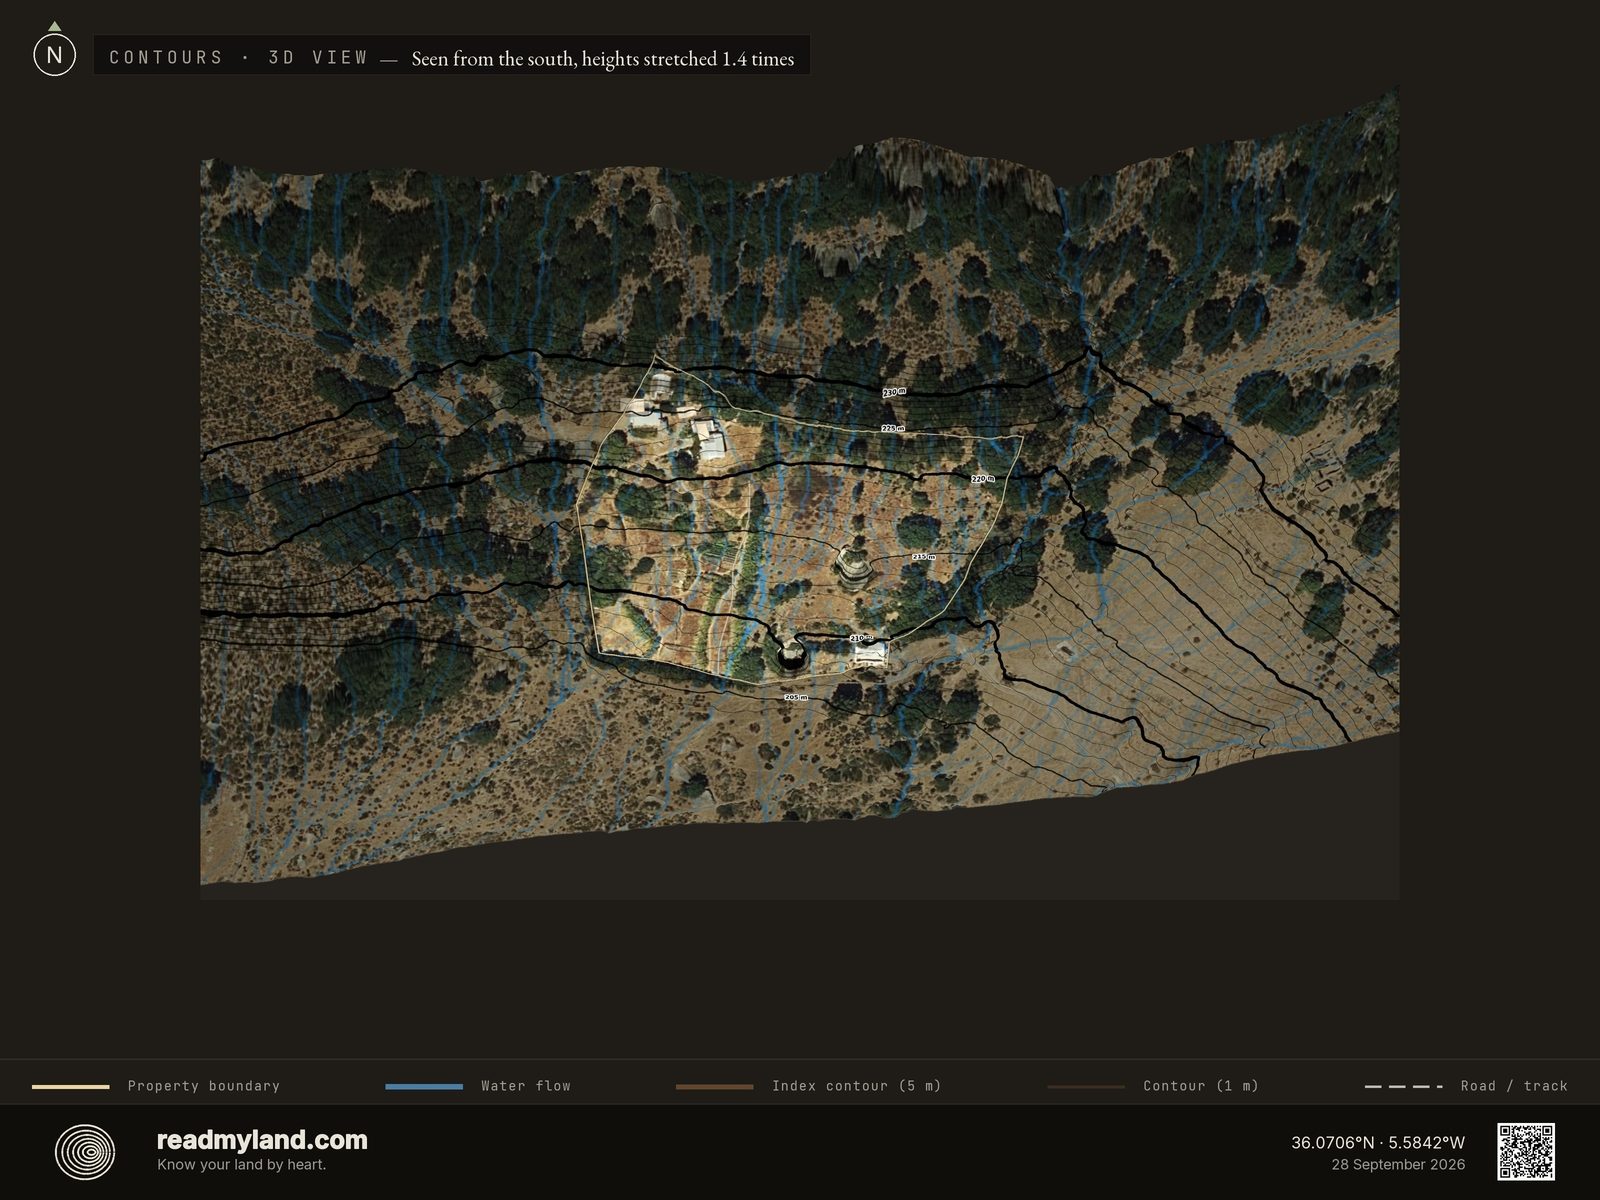The image size is (1600, 1200).
Task: Click the date 28 September 2026
Action: point(1398,1165)
